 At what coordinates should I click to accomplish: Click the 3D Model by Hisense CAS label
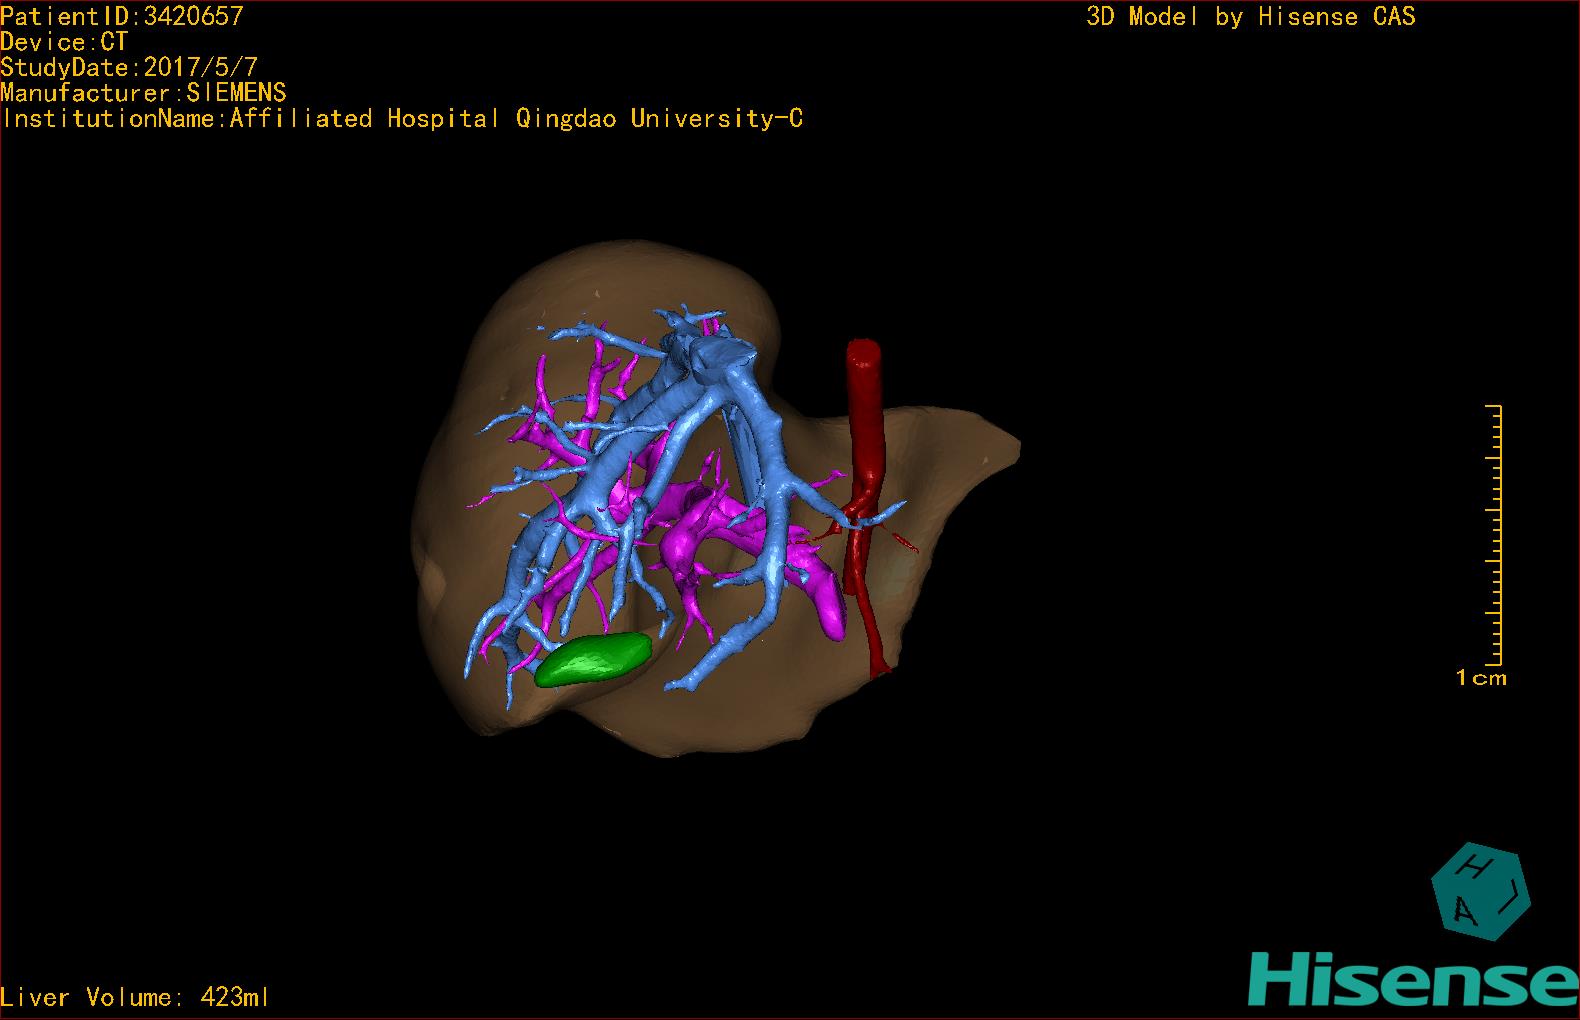pyautogui.click(x=1251, y=16)
